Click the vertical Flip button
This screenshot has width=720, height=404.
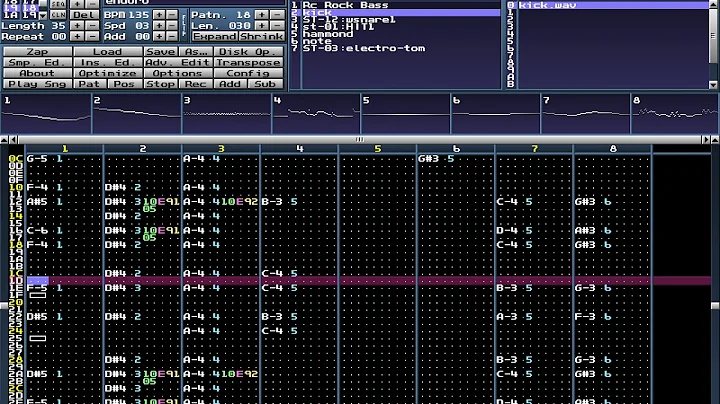[x=184, y=25]
